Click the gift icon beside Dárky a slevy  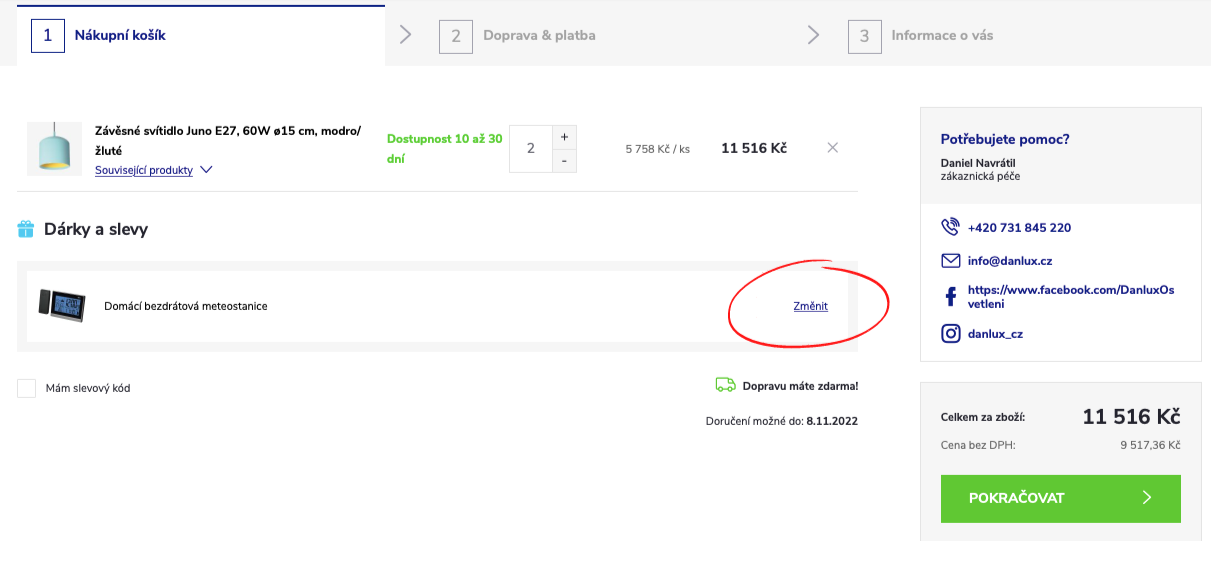(26, 229)
